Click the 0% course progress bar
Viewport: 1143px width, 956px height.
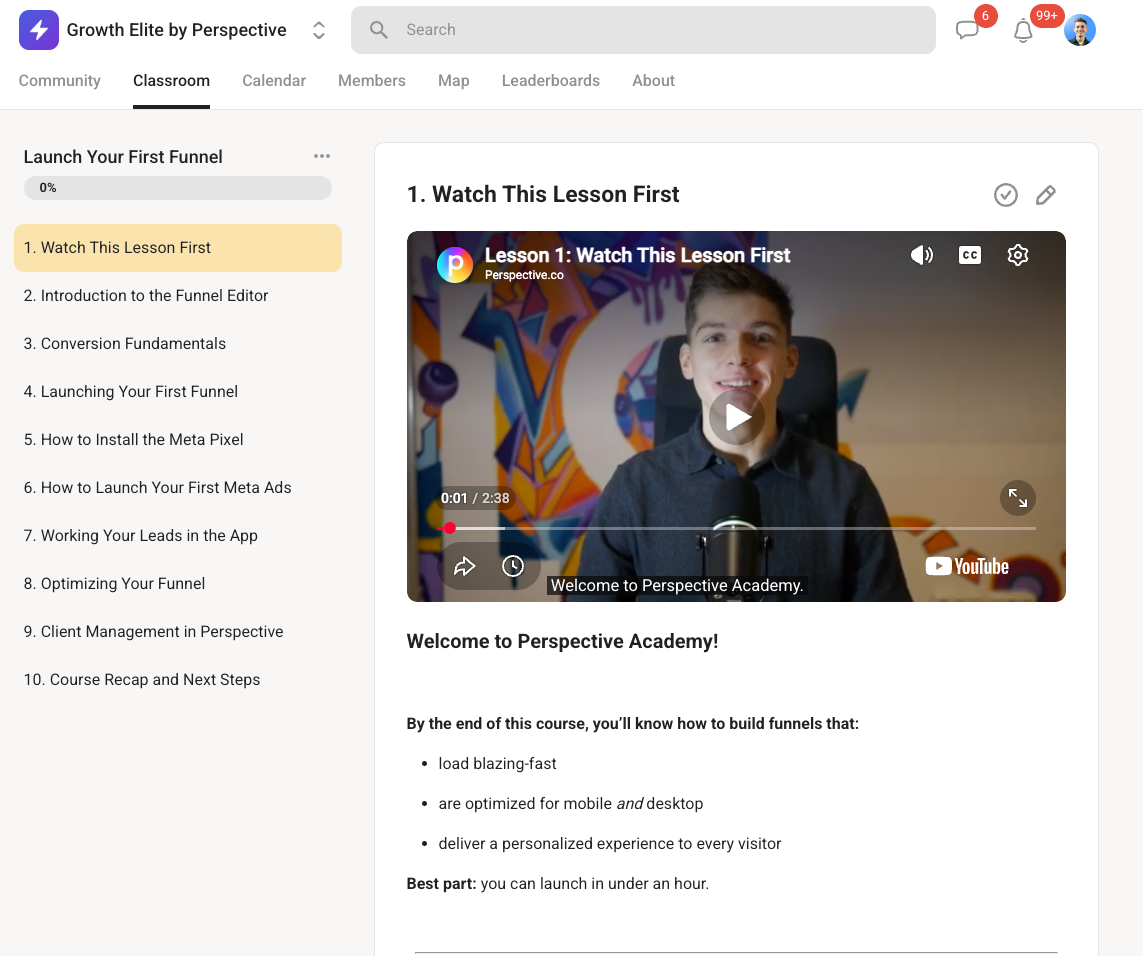point(178,188)
